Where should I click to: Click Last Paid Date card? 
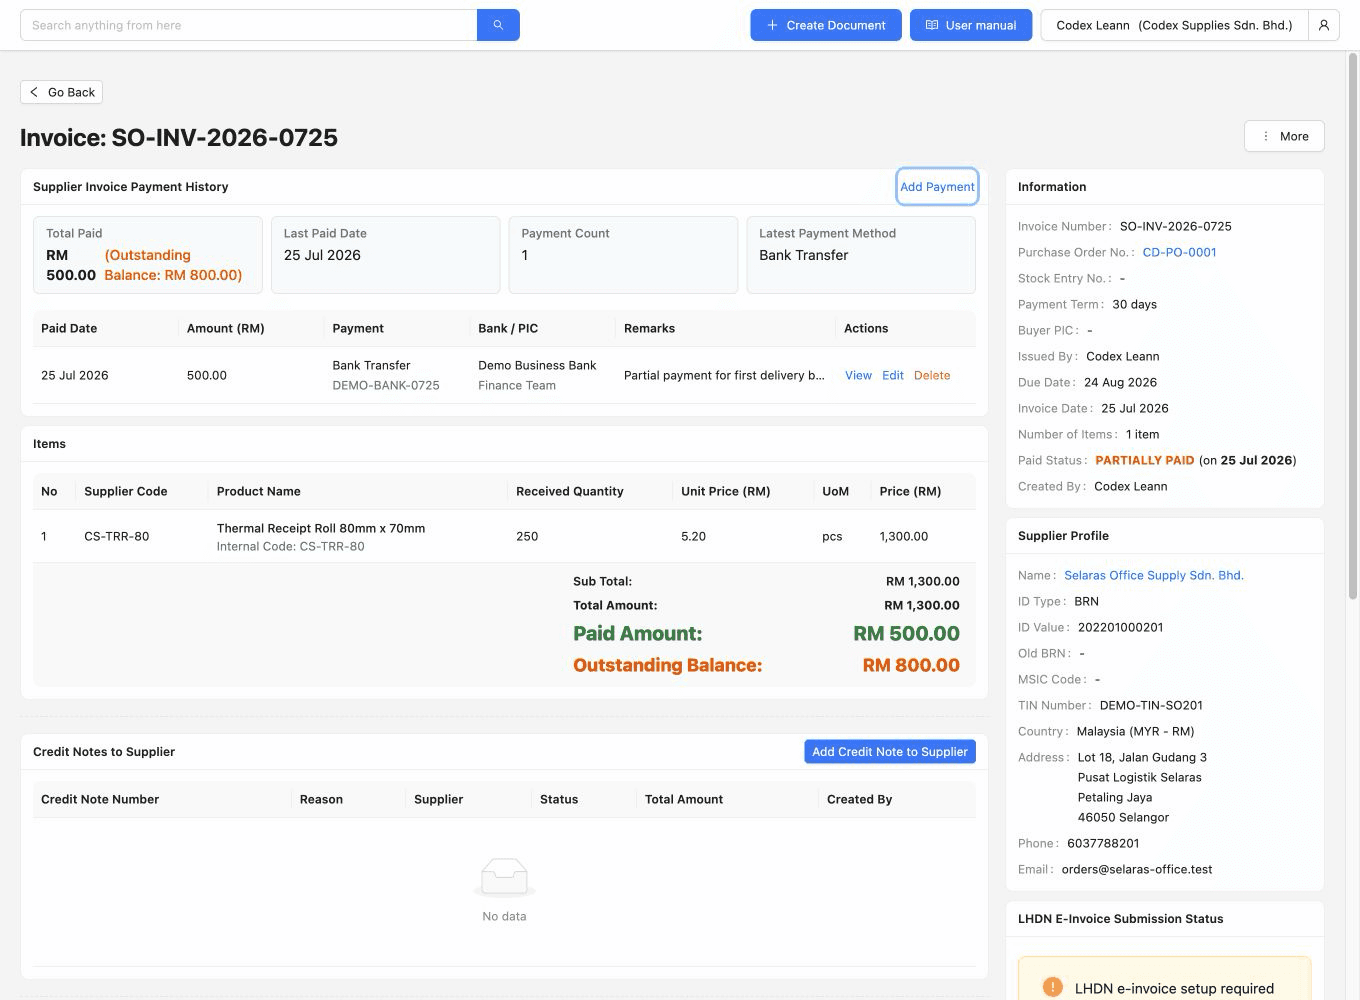(385, 255)
